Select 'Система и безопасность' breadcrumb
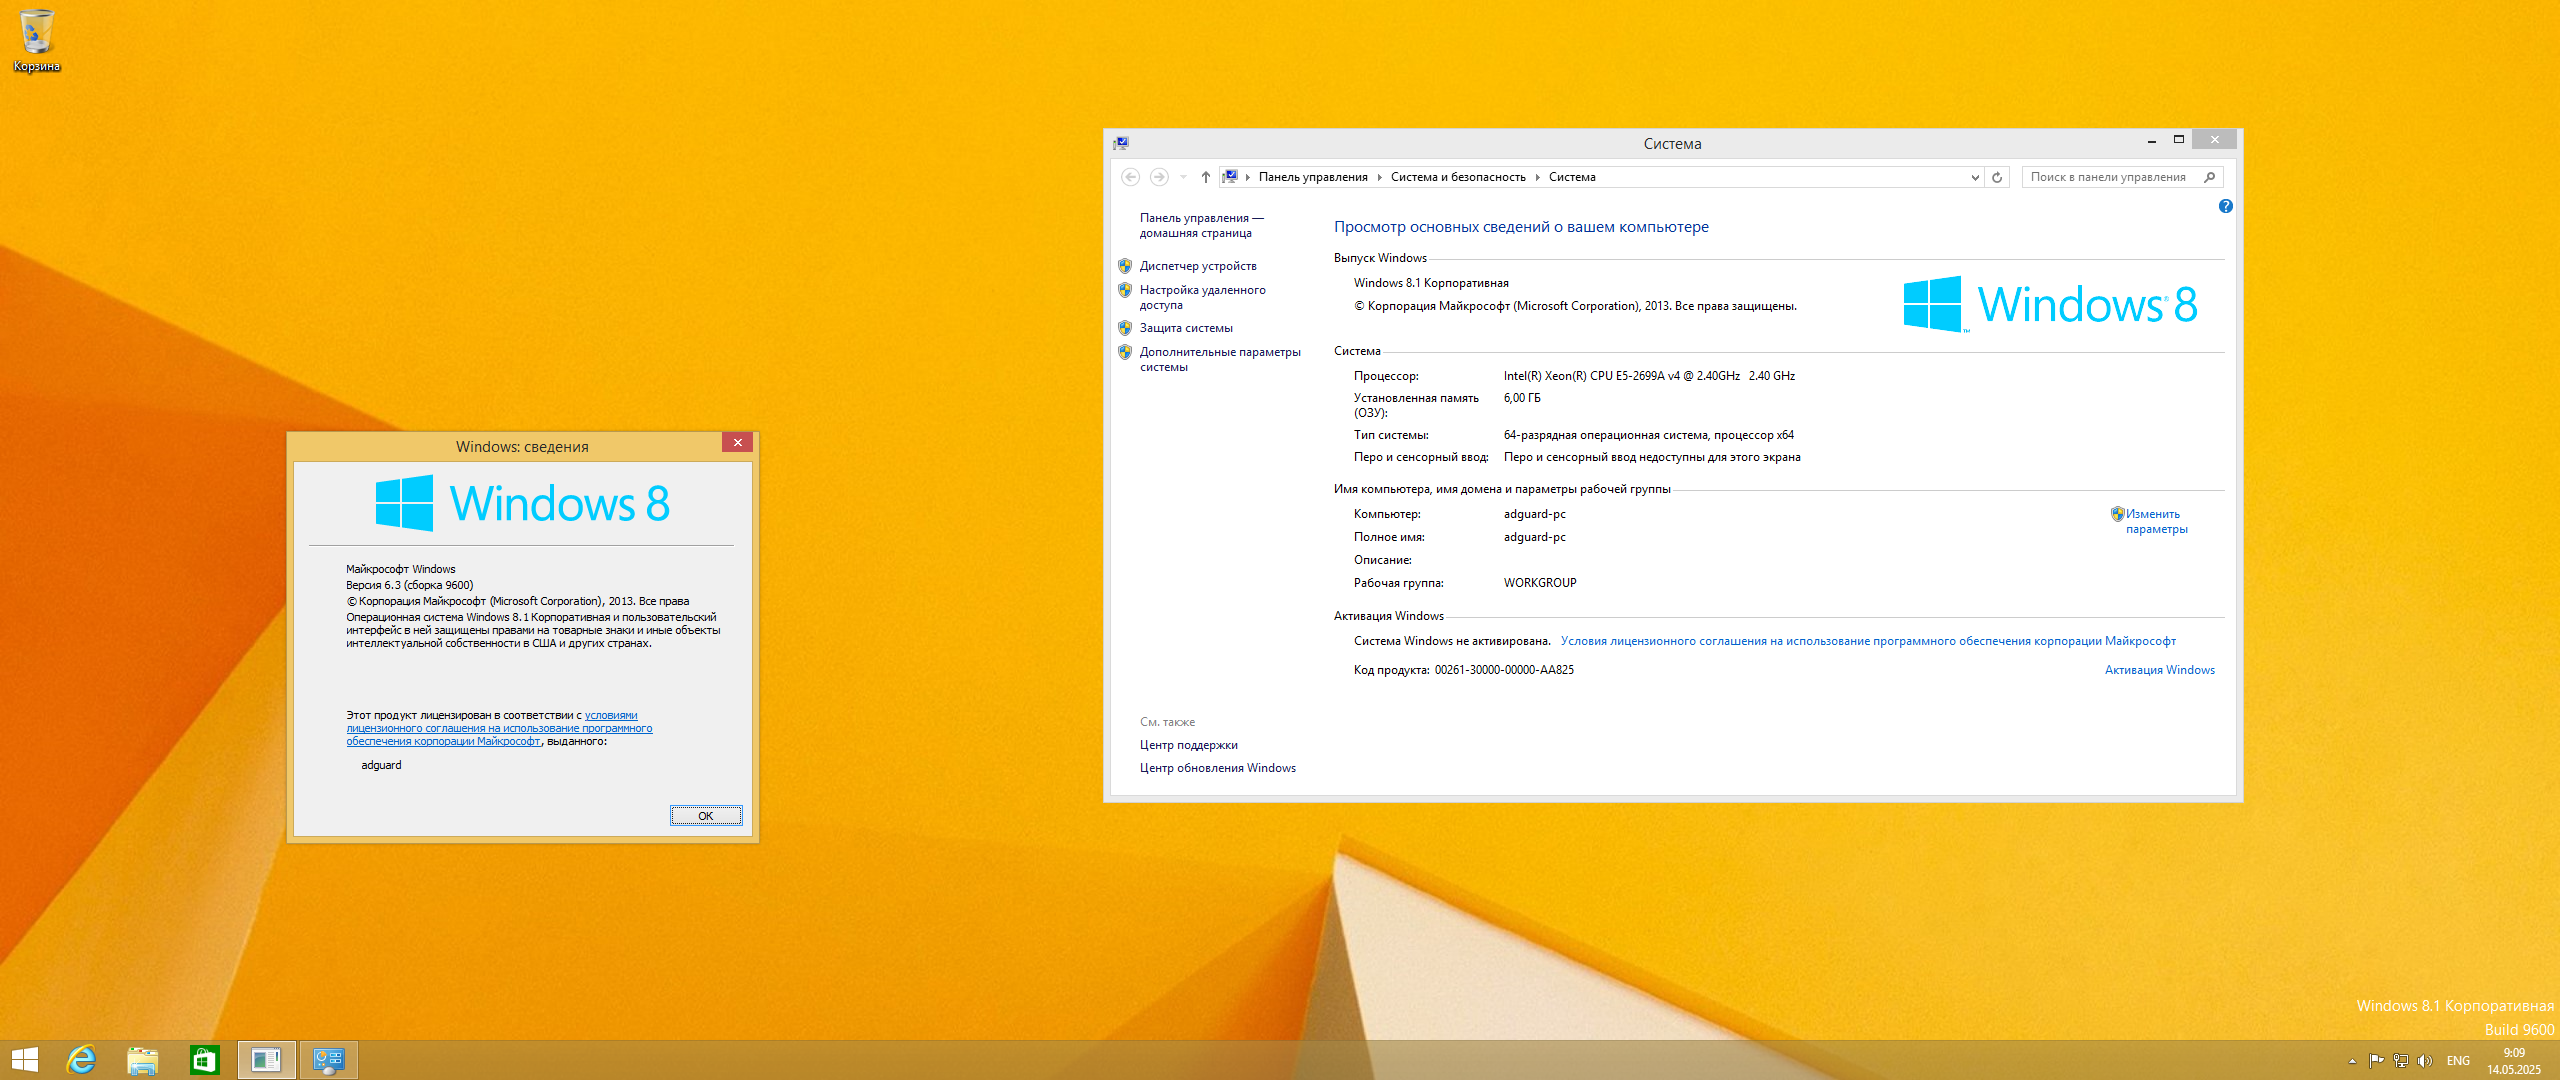Image resolution: width=2560 pixels, height=1080 pixels. coord(1458,177)
